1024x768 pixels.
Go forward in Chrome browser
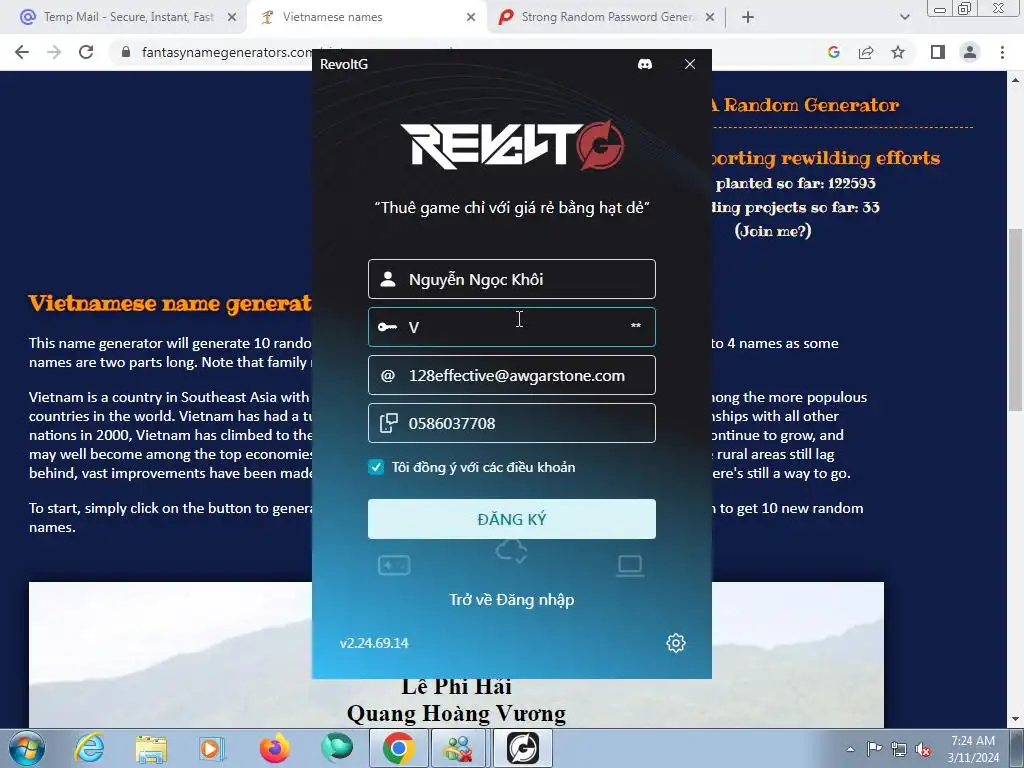point(54,52)
